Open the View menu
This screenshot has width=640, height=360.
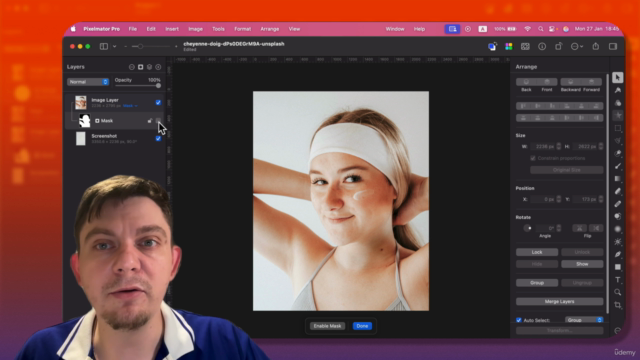[294, 29]
